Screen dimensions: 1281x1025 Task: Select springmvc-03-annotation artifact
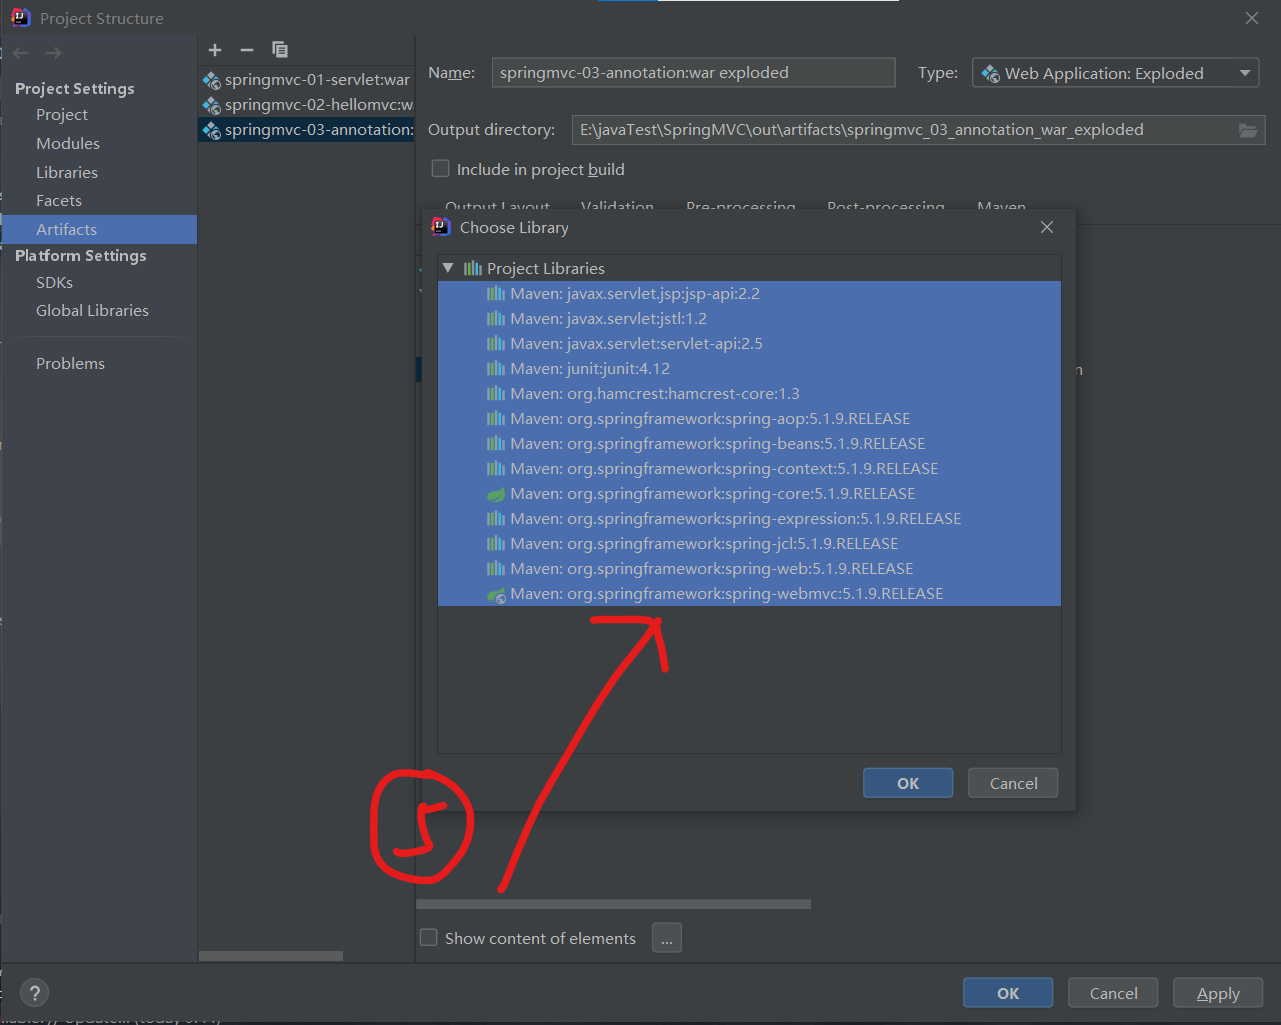[x=306, y=130]
